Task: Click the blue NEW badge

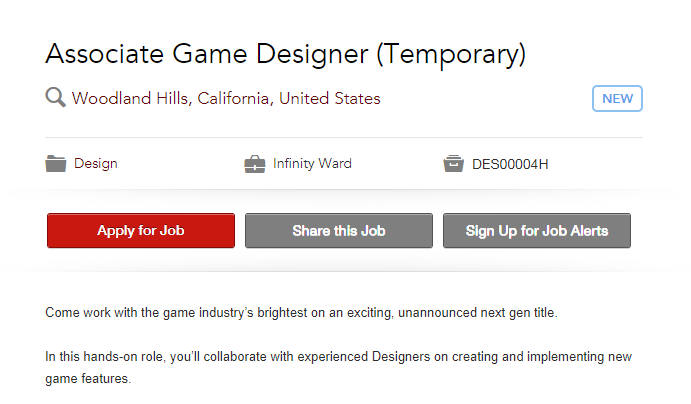Action: [617, 98]
